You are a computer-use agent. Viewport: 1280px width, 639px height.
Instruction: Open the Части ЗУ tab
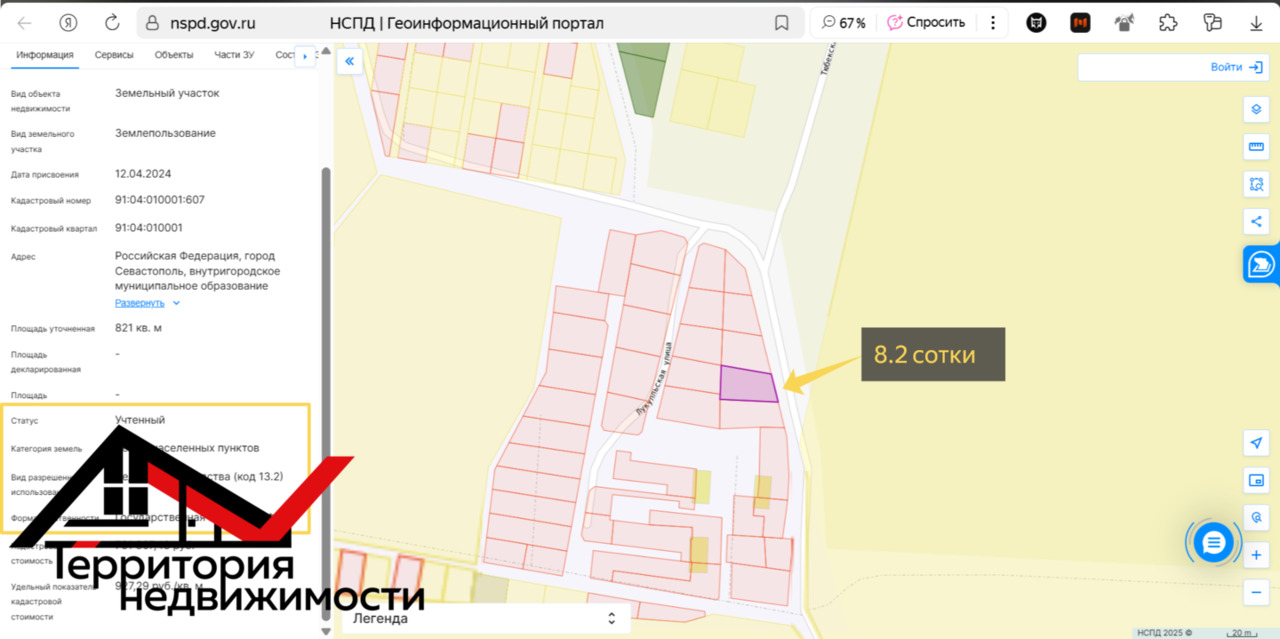pyautogui.click(x=234, y=55)
